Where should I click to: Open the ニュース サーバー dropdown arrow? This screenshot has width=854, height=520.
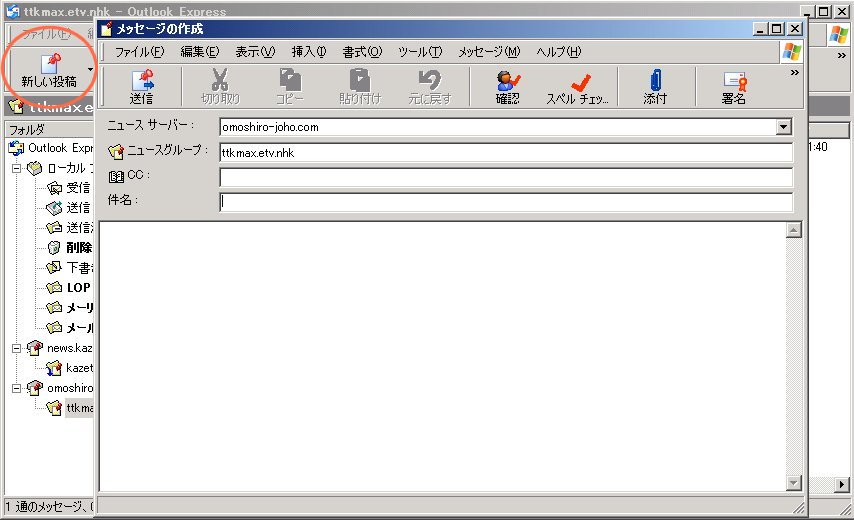[783, 127]
